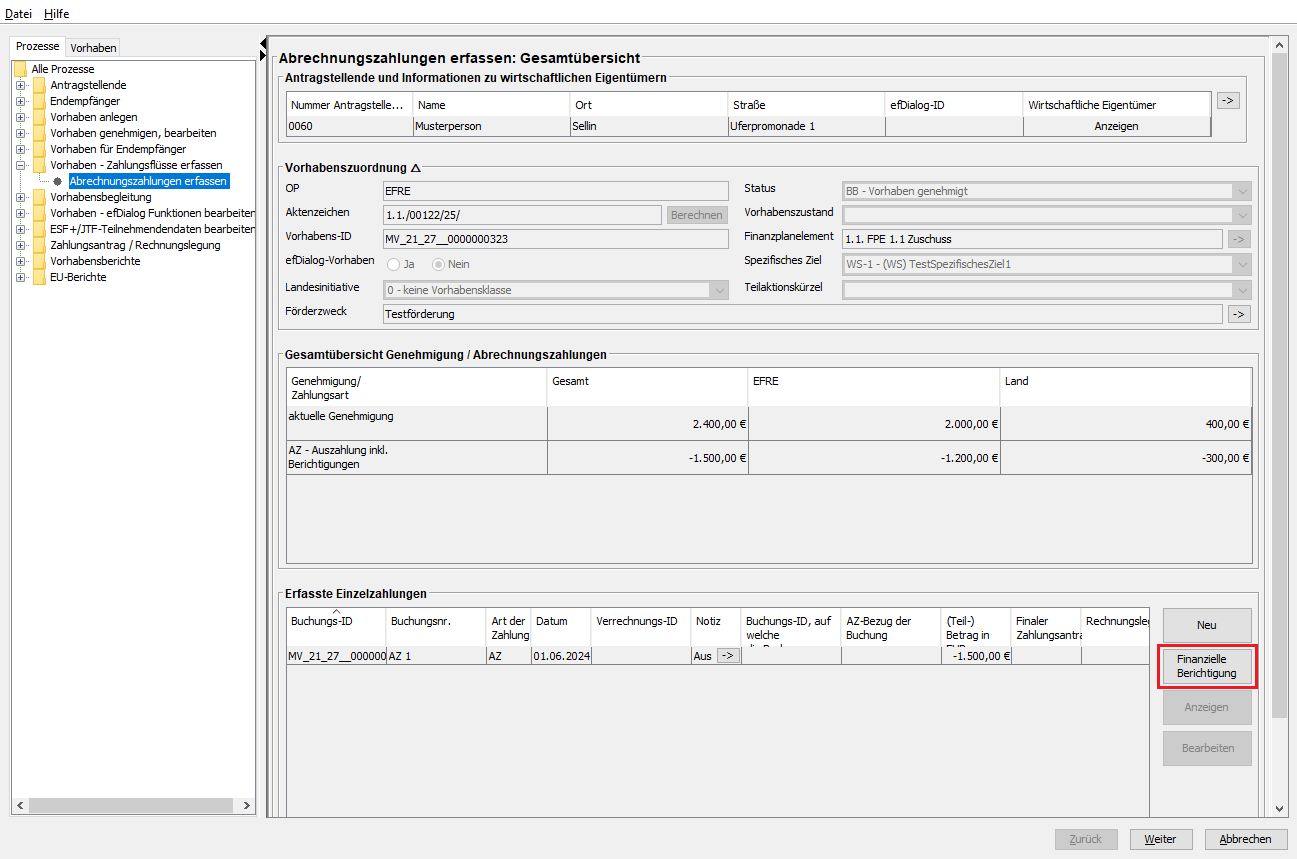This screenshot has width=1297, height=859.
Task: Click folder icon next to EU-Berichte
Action: tap(39, 277)
